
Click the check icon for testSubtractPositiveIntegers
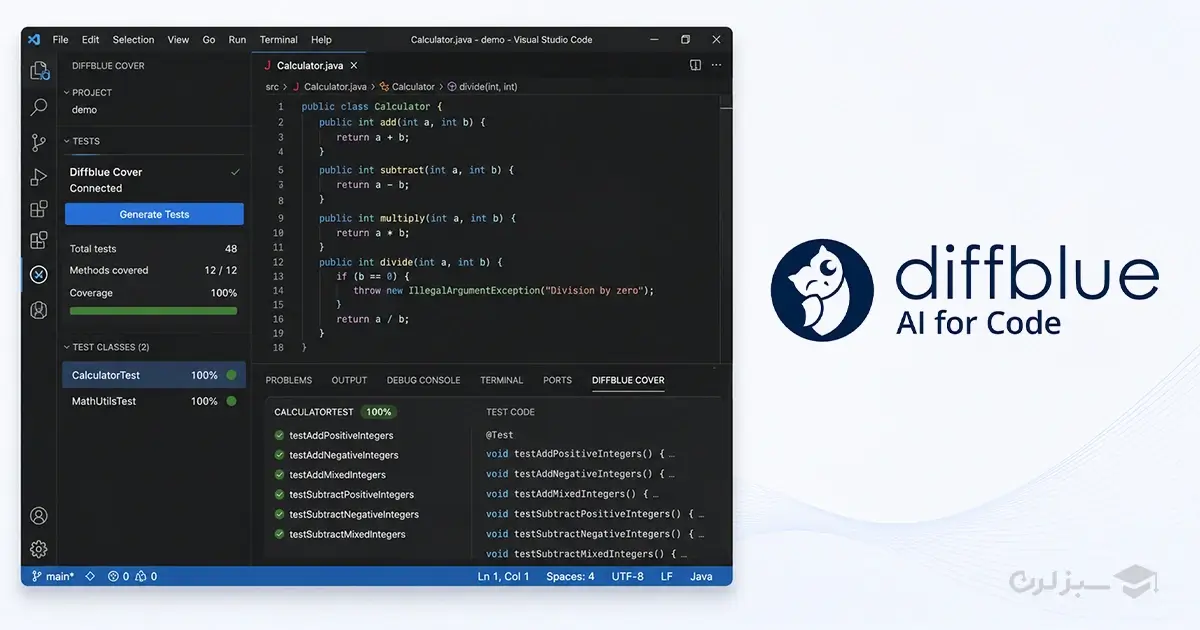click(x=280, y=494)
